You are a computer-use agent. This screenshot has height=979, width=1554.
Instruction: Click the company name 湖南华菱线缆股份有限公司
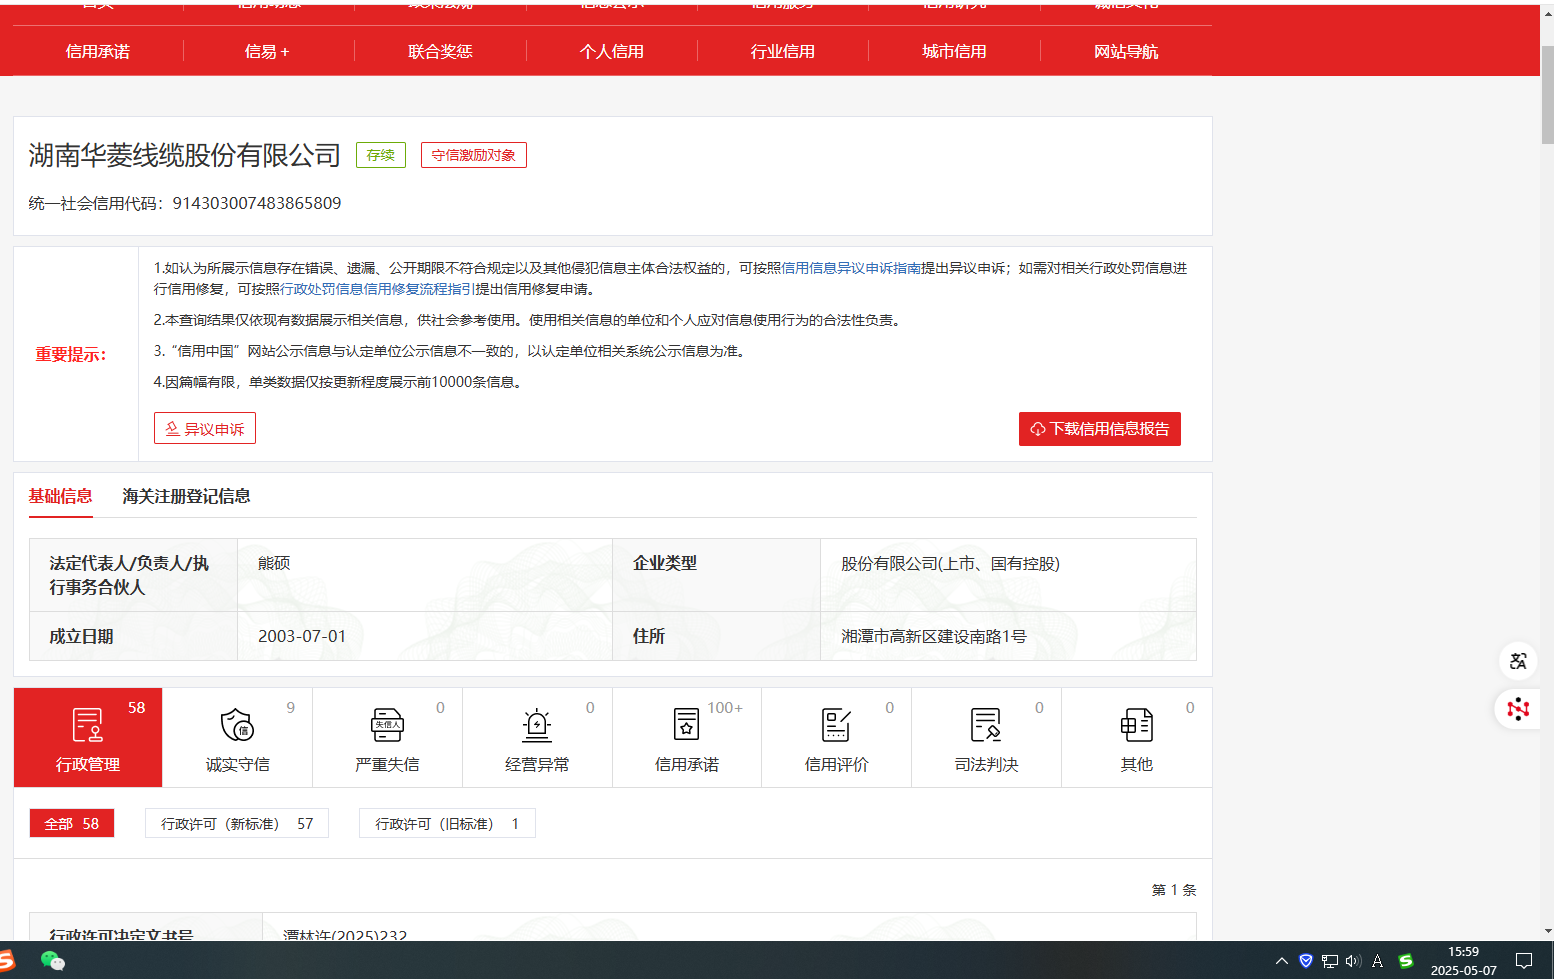[185, 155]
